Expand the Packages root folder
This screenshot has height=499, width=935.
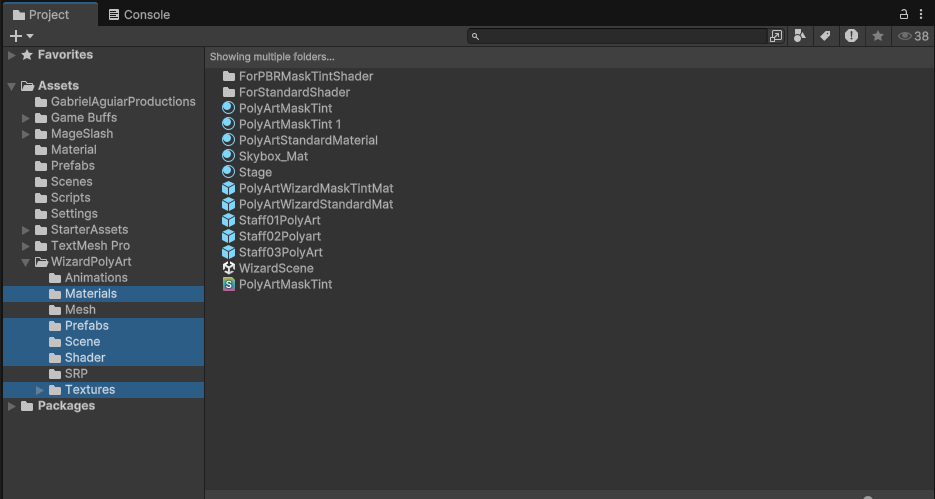click(11, 406)
